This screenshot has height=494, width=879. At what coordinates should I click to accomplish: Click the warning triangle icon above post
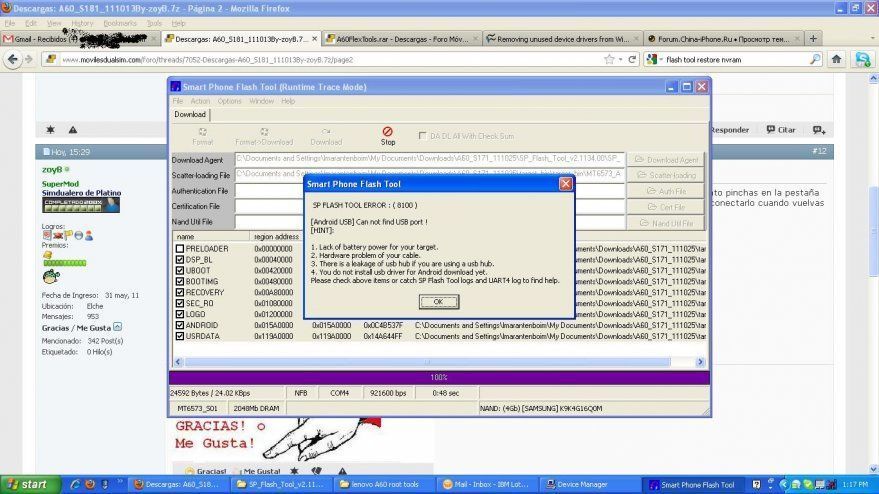tap(73, 130)
